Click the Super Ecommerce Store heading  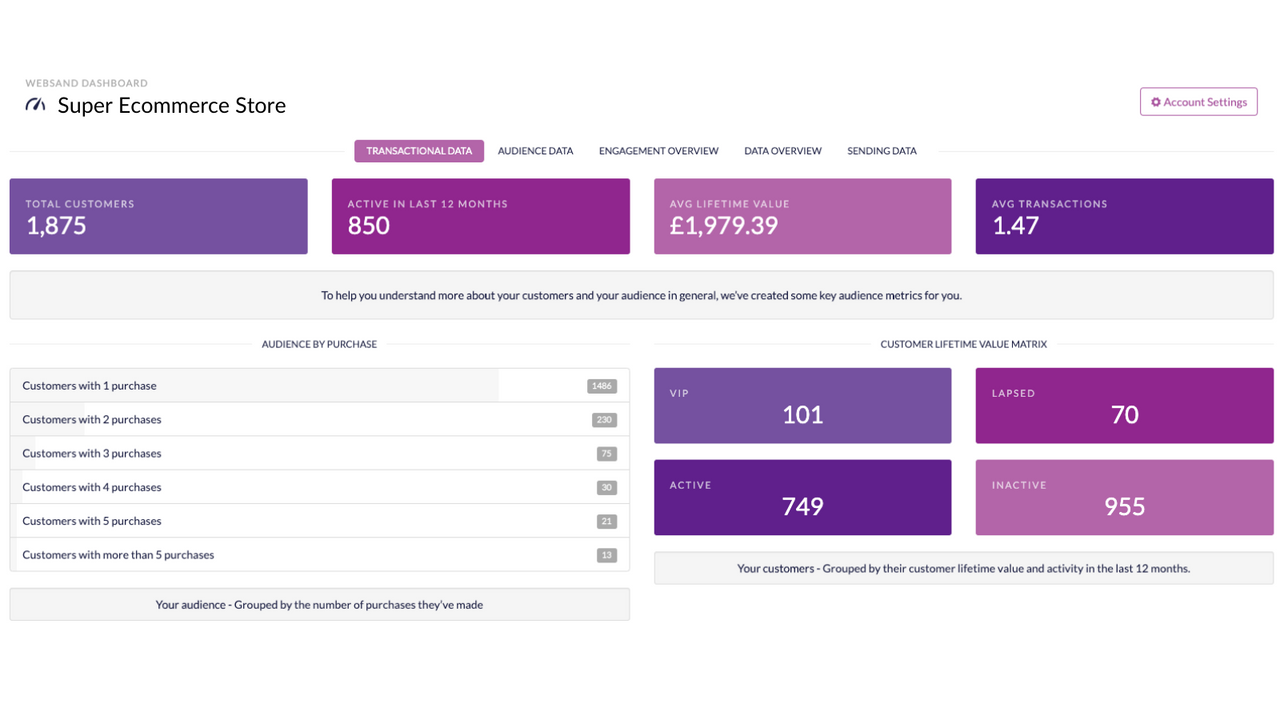(x=171, y=105)
